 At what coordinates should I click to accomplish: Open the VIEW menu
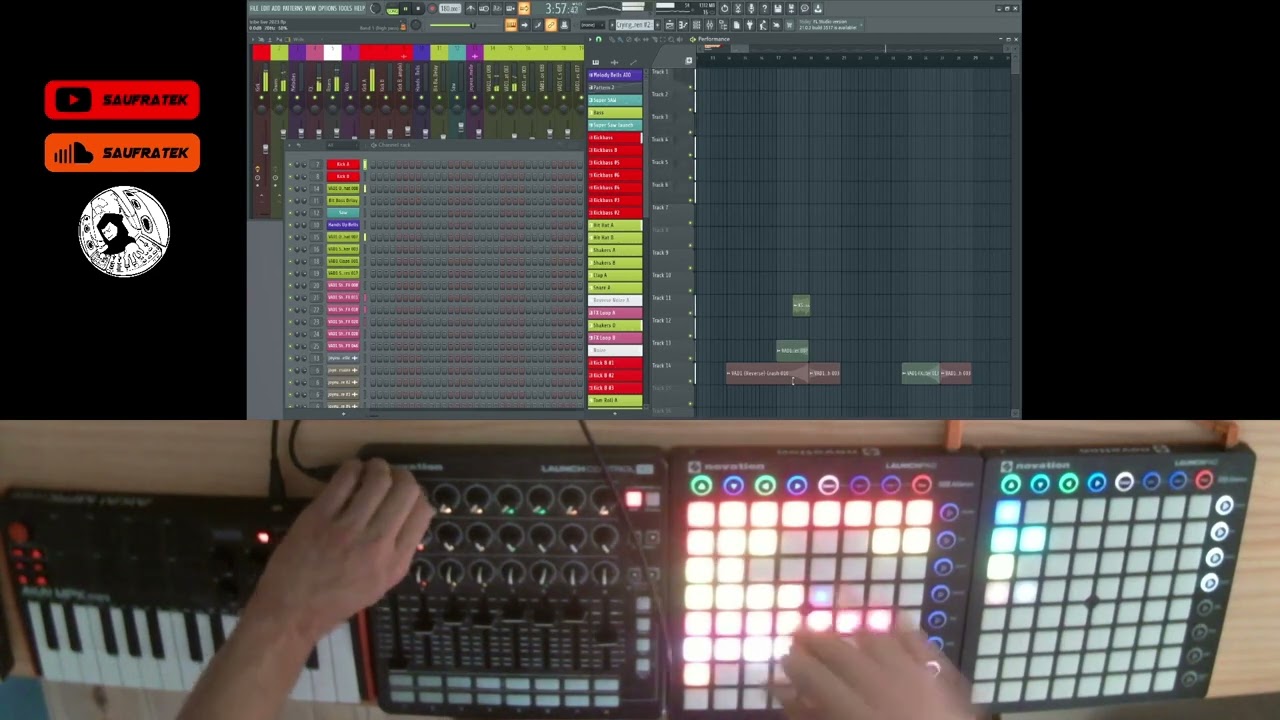point(310,9)
